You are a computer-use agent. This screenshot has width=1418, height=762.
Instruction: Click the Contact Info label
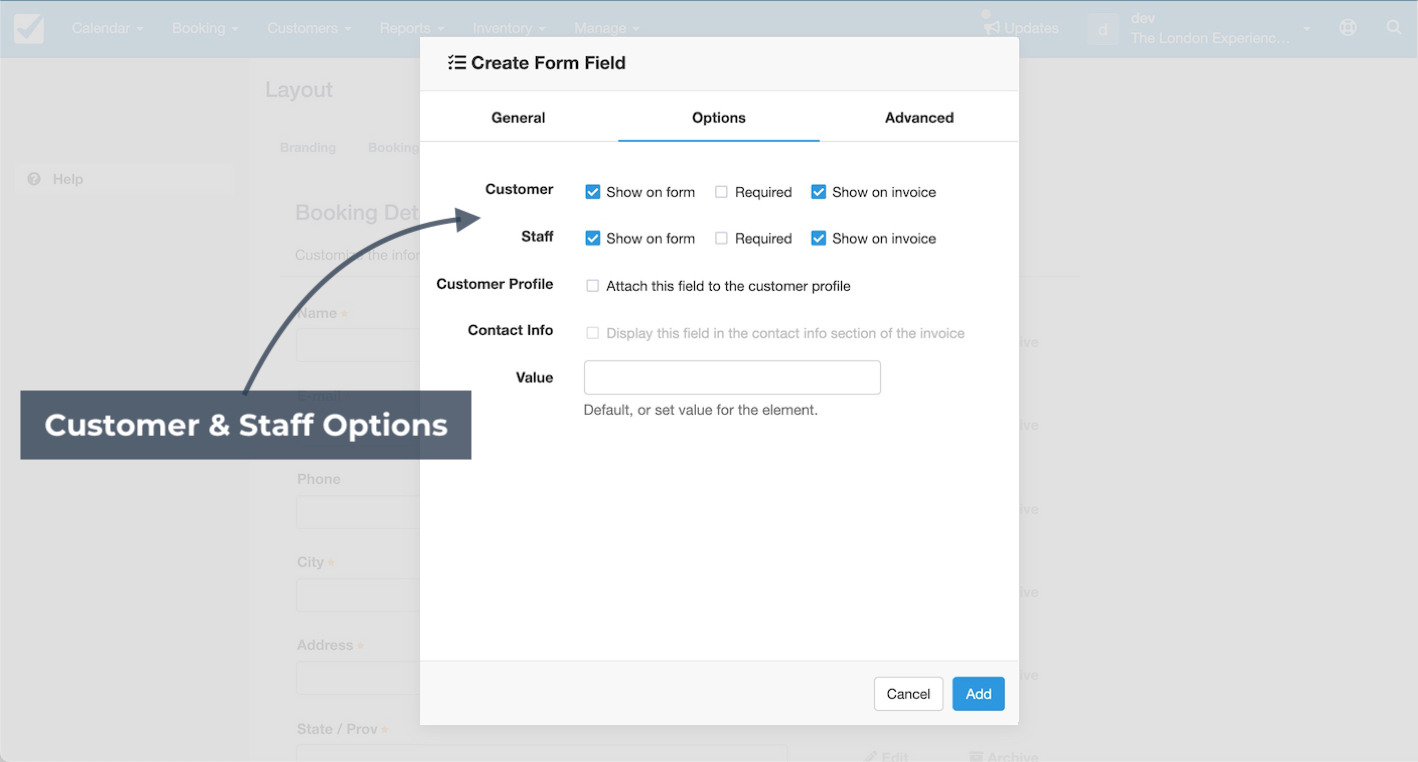click(x=511, y=330)
